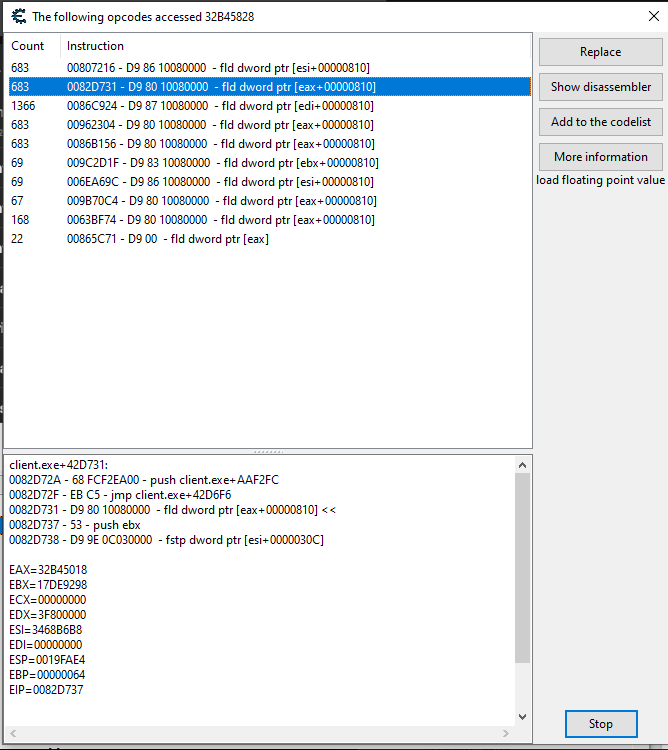Image resolution: width=668 pixels, height=750 pixels.
Task: Click the Cheat Engine title bar icon
Action: 19,16
